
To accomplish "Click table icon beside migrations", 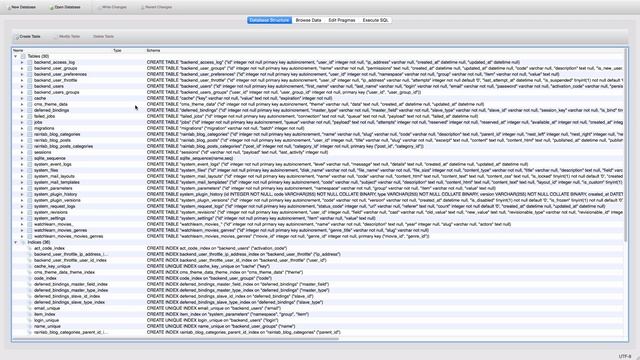I will [x=30, y=129].
